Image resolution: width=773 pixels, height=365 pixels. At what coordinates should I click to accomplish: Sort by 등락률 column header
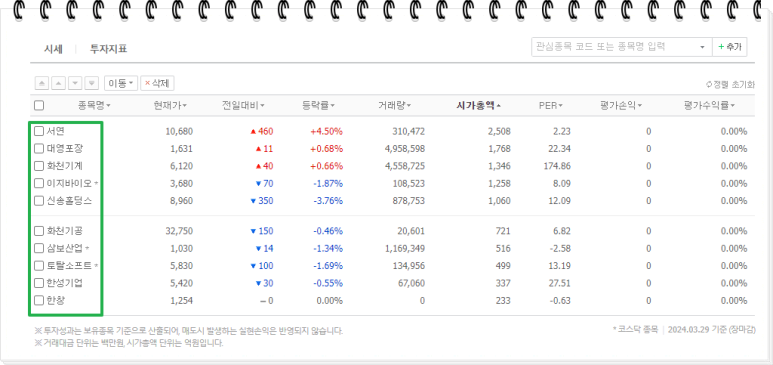coord(318,105)
